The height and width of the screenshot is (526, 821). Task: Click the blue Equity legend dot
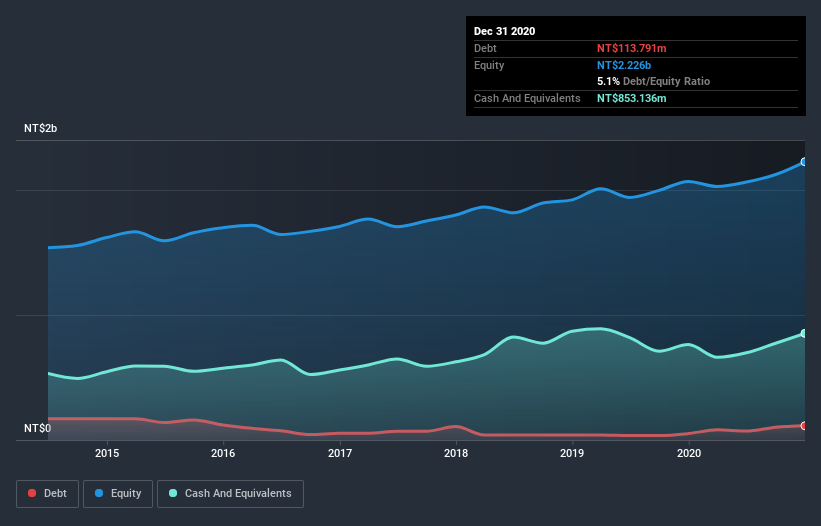99,493
